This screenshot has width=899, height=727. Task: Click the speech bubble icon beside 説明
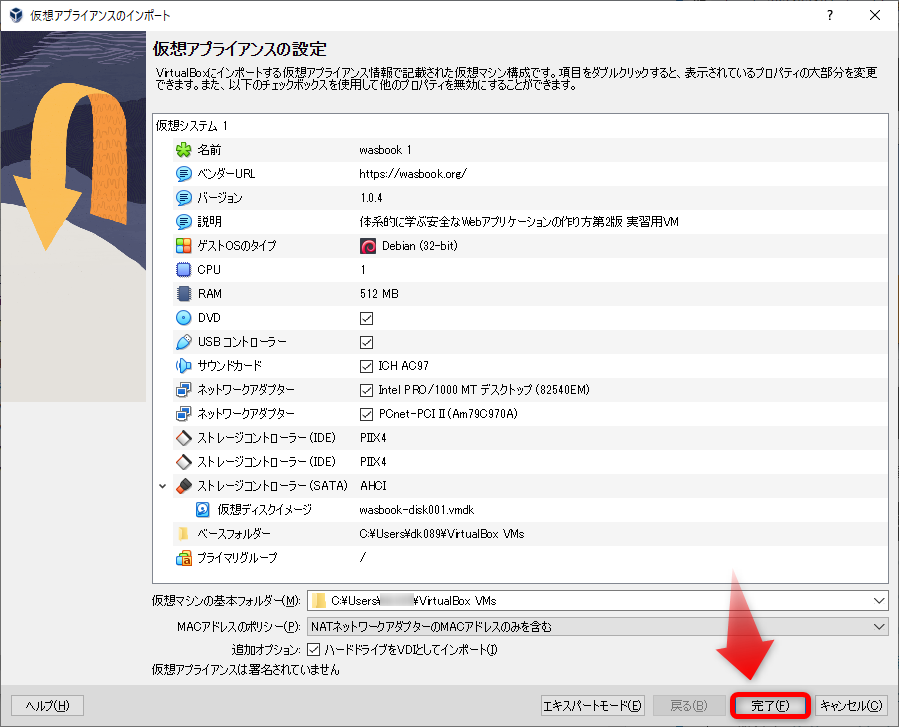[x=183, y=222]
